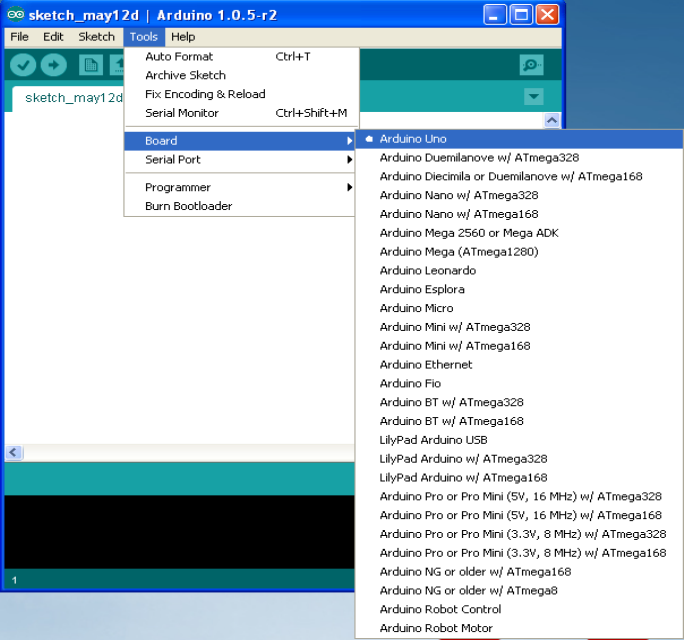Expand the Serial Port submenu
The width and height of the screenshot is (684, 640).
tap(239, 160)
